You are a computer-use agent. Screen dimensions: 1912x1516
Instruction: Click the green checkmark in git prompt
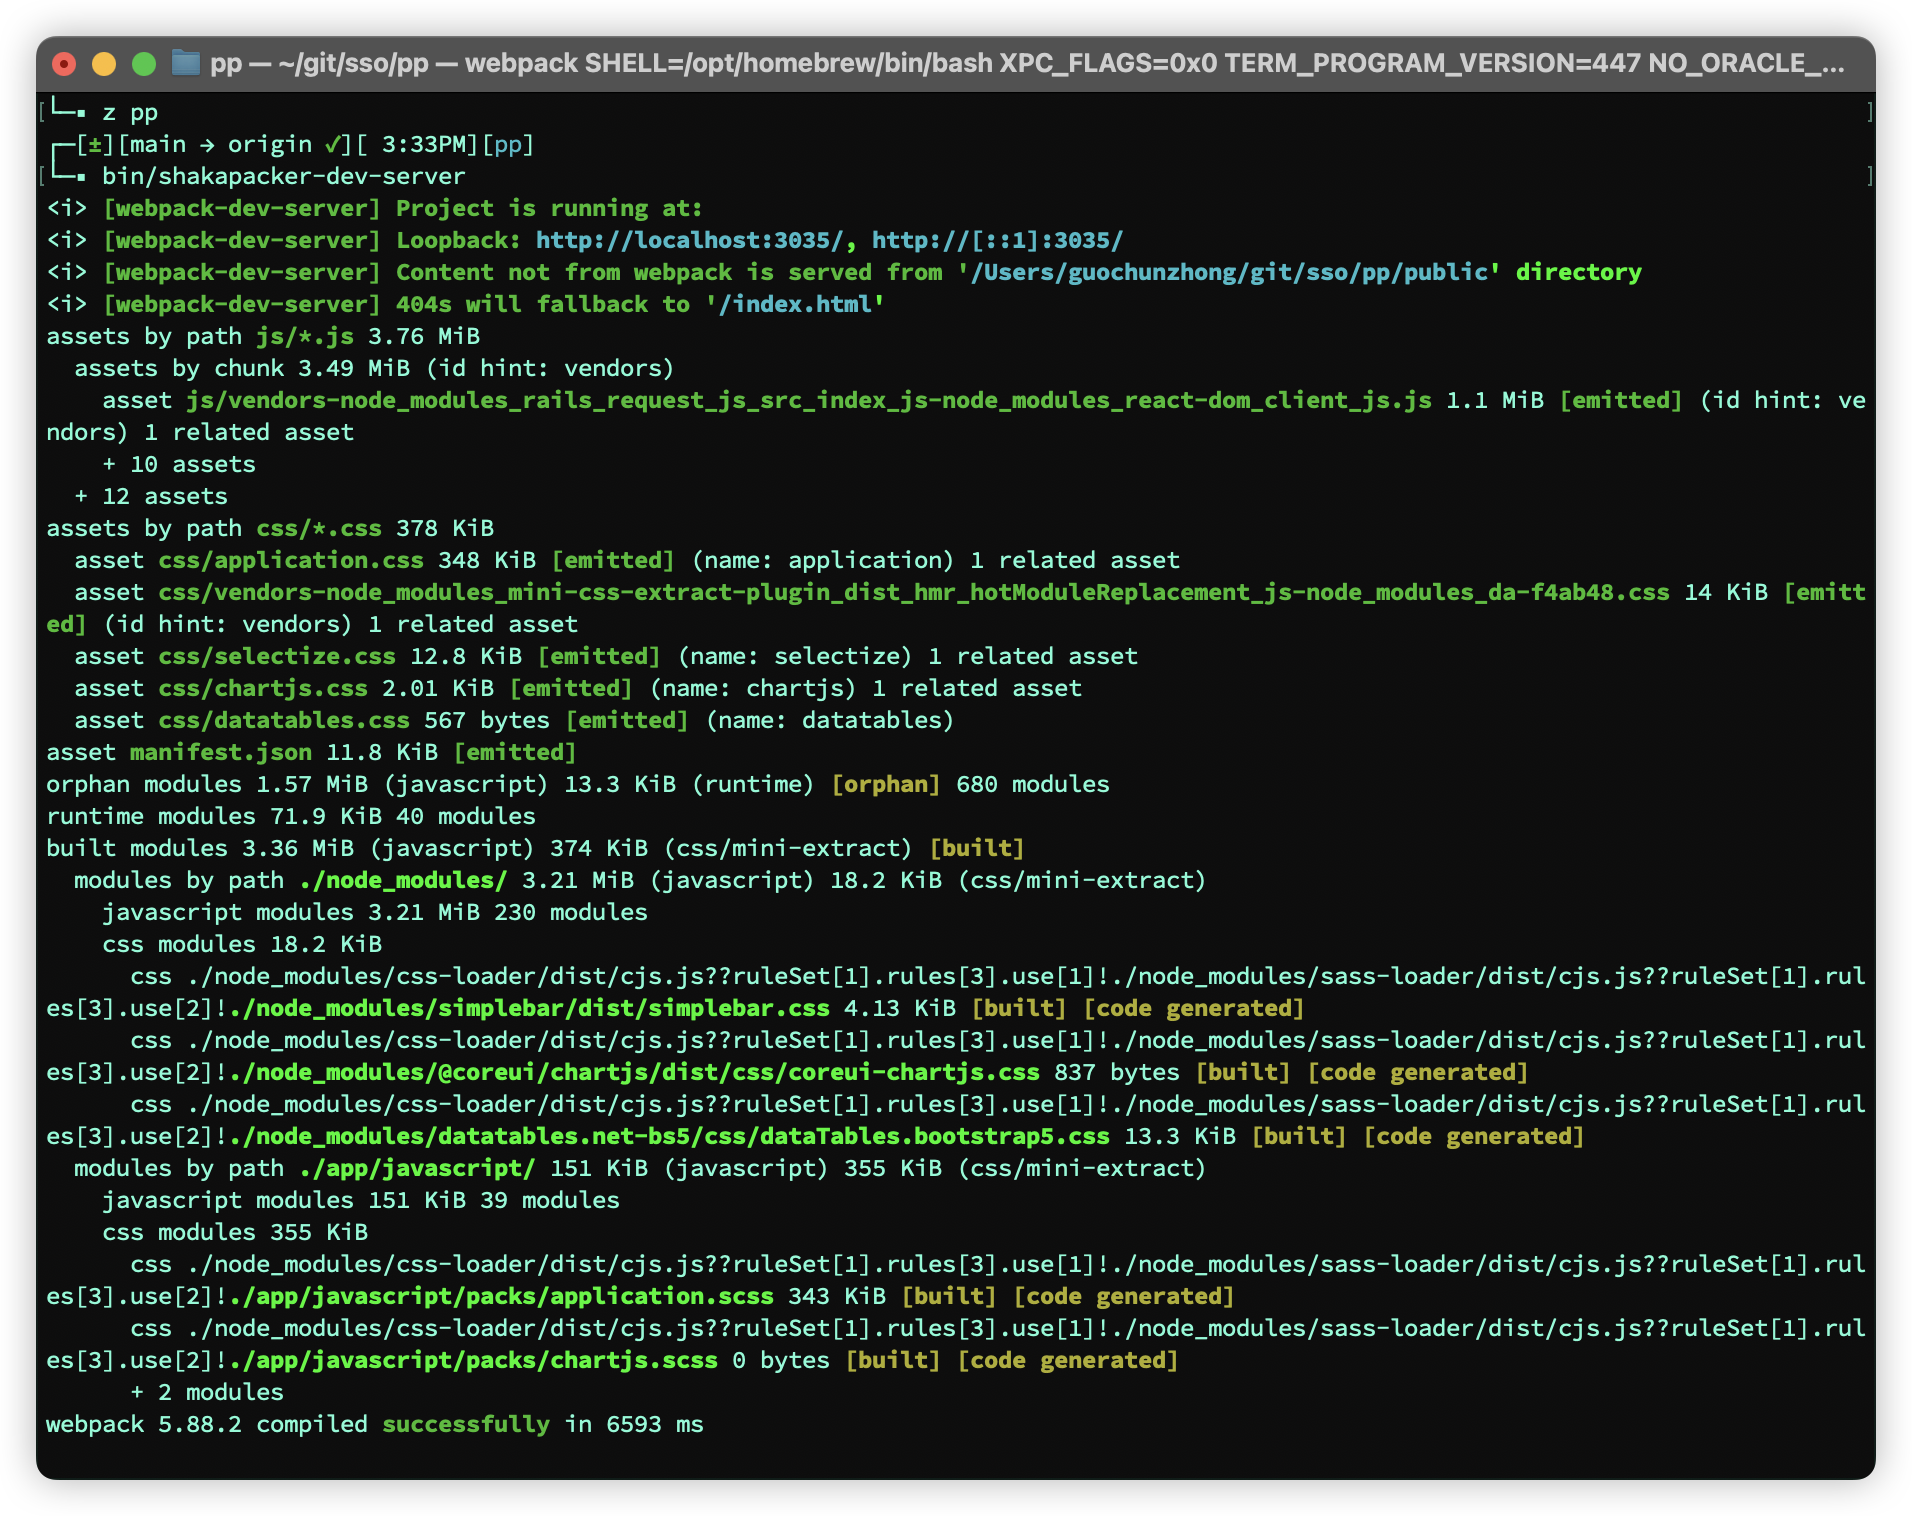(332, 145)
